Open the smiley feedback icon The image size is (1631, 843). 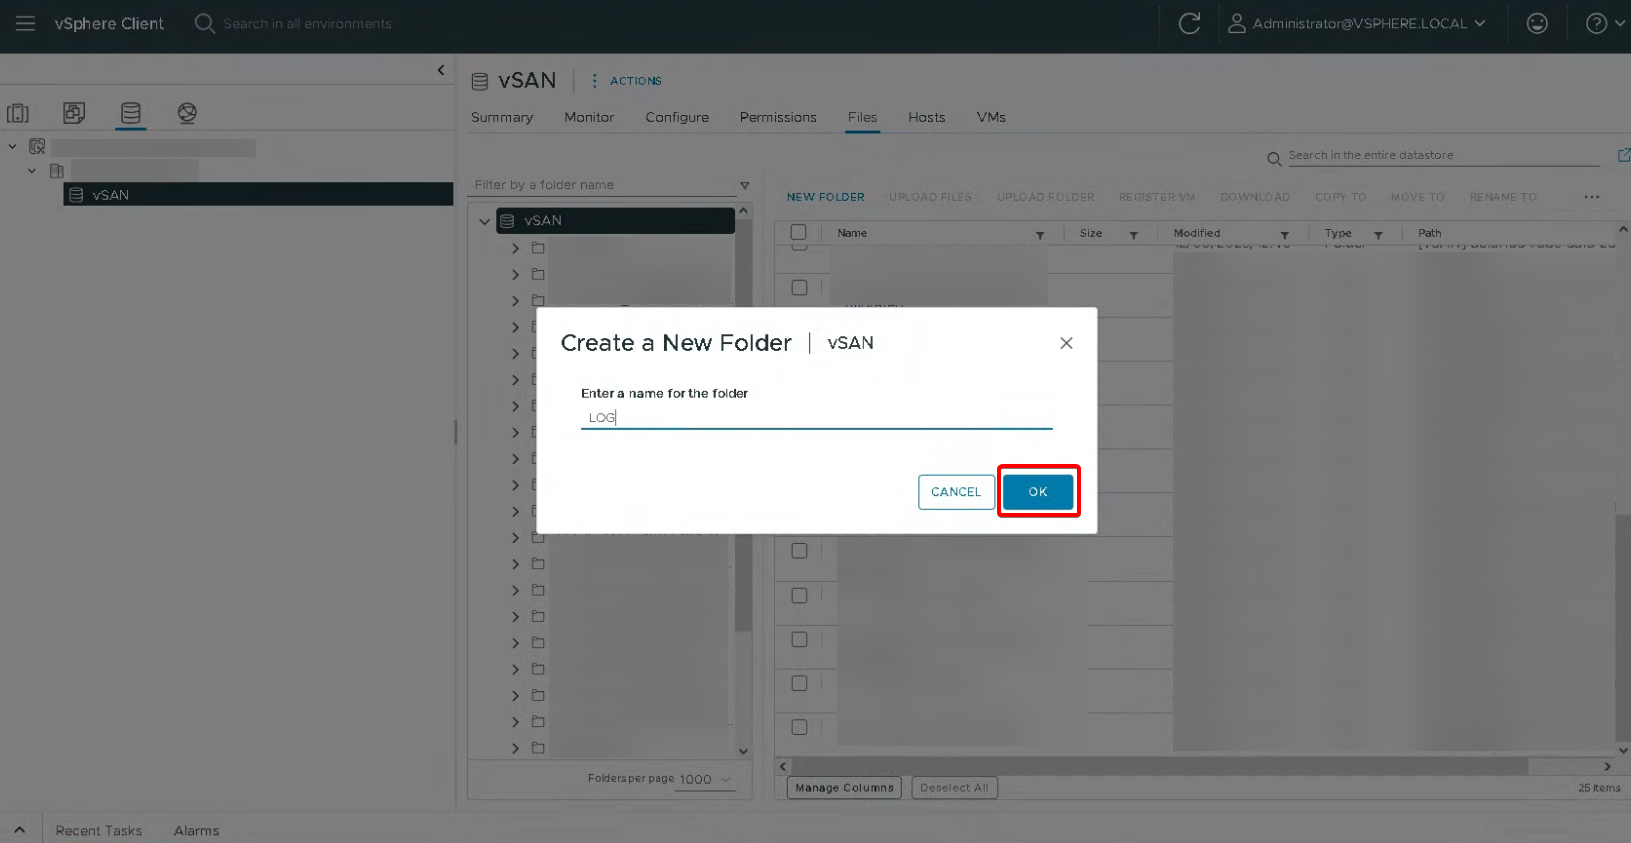click(1536, 23)
